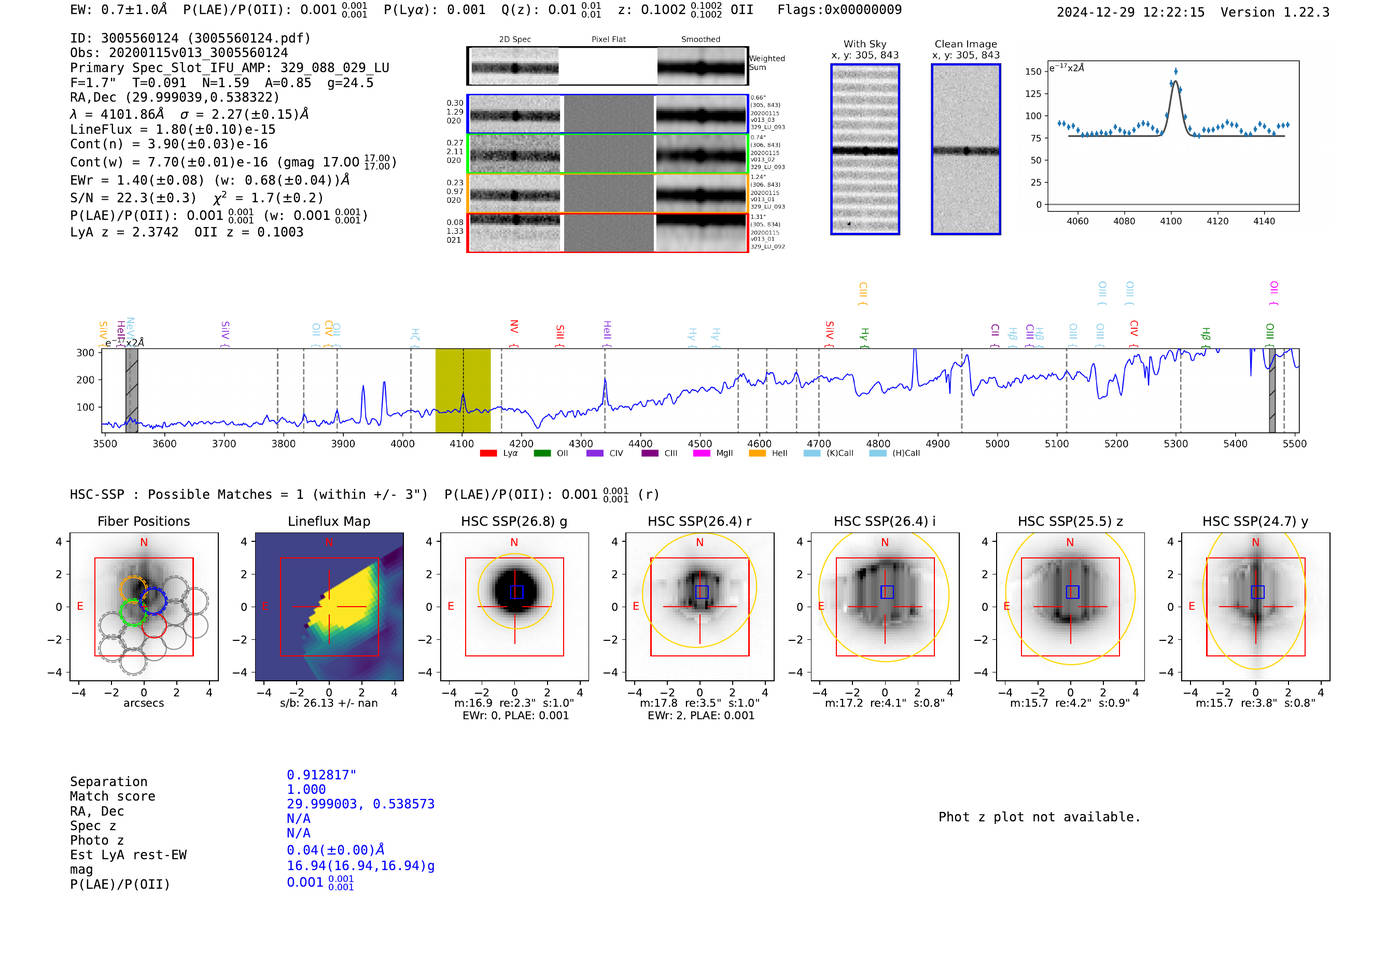Click the red fiber circle in Fiber Positions

[x=154, y=624]
